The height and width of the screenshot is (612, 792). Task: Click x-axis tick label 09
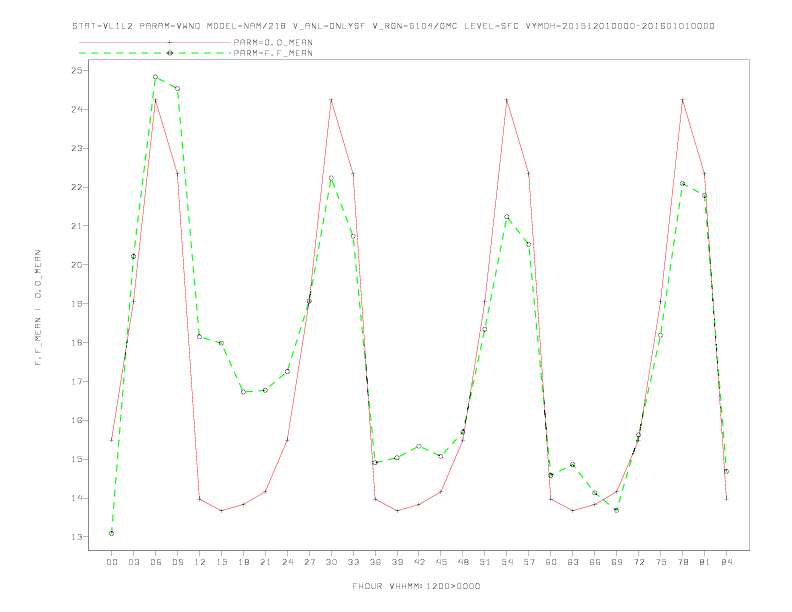click(177, 562)
